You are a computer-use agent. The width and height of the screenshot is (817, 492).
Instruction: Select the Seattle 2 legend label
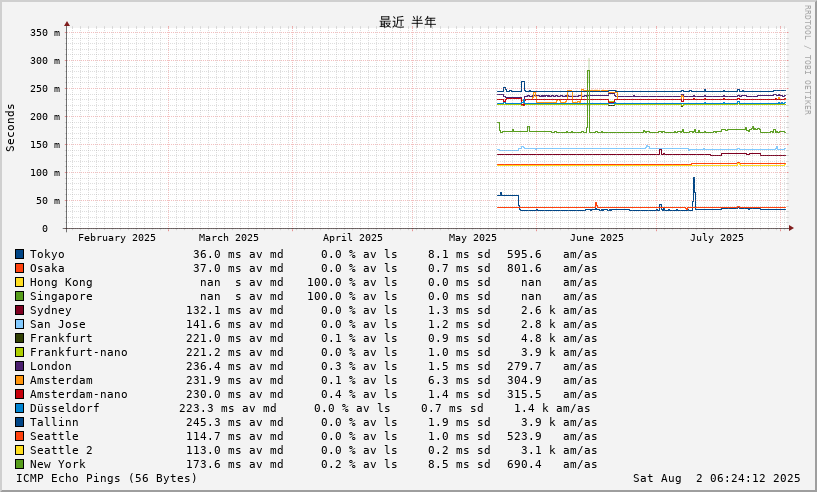coord(61,450)
